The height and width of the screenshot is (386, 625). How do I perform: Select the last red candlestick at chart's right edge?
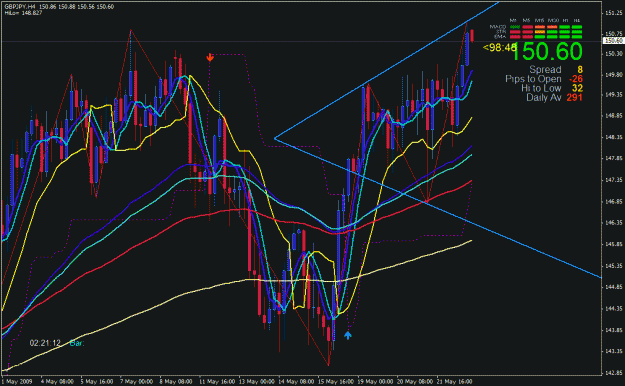(x=472, y=35)
